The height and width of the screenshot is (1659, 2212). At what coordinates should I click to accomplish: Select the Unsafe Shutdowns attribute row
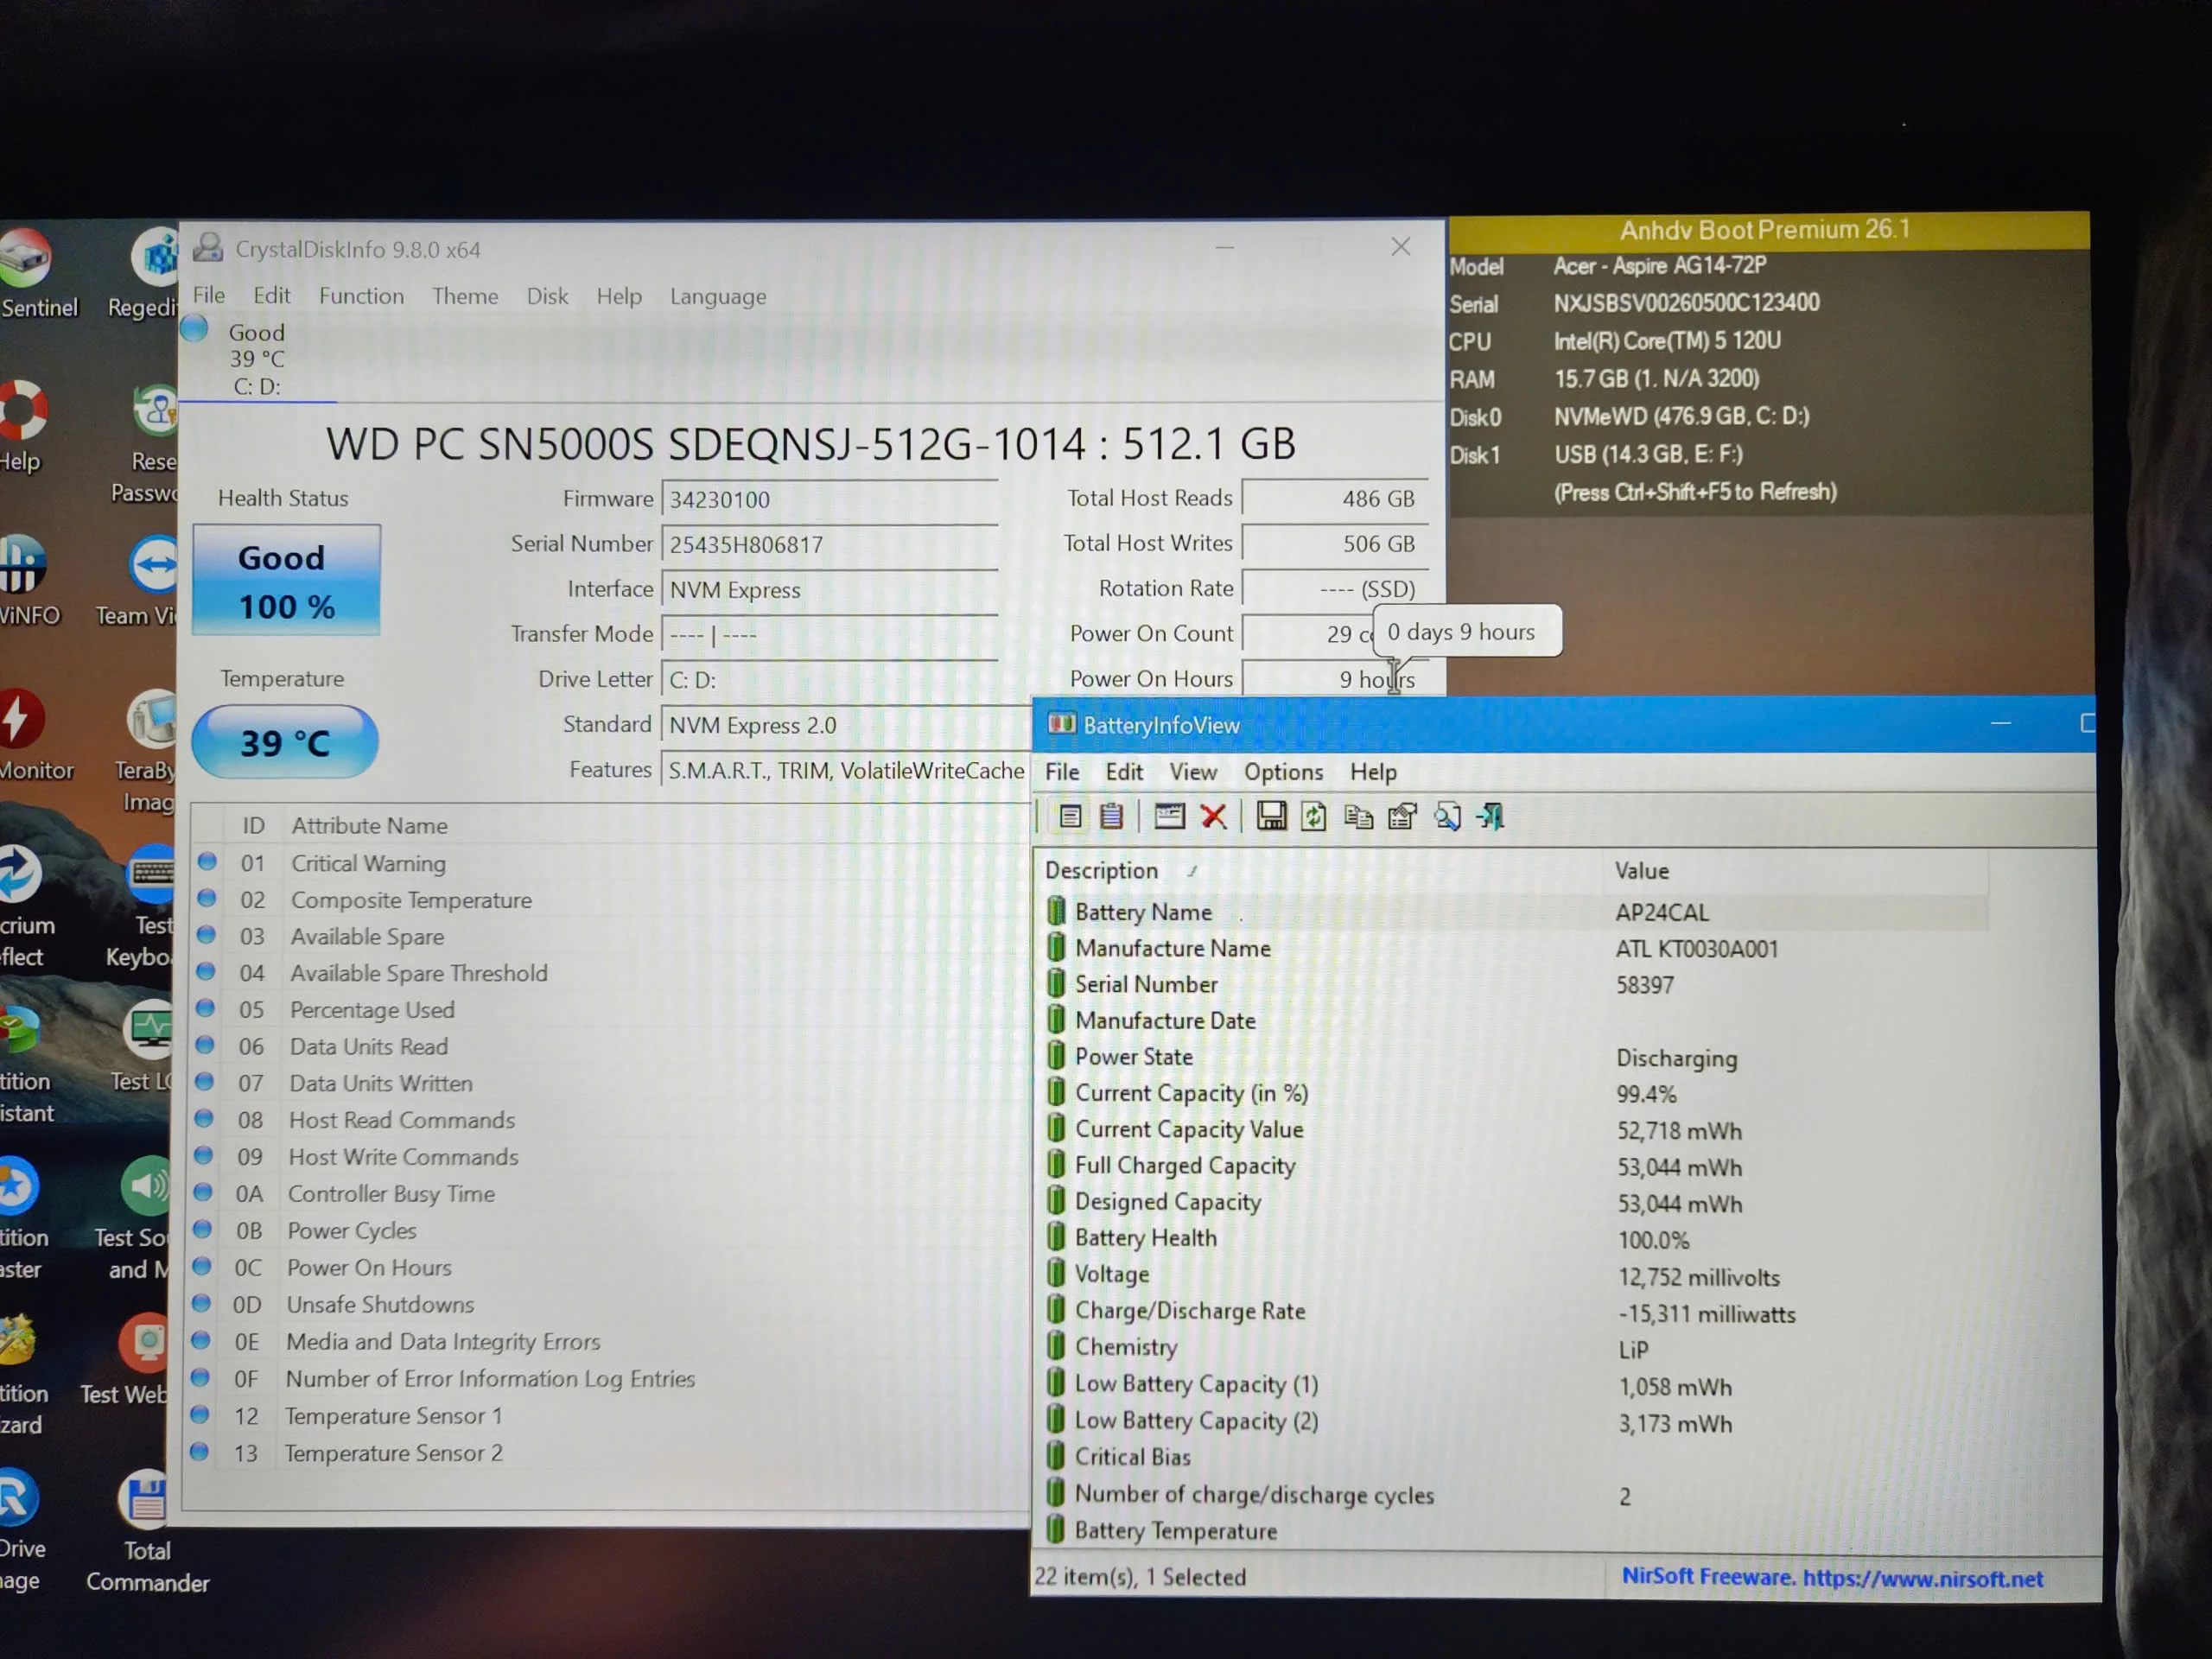(x=610, y=1304)
